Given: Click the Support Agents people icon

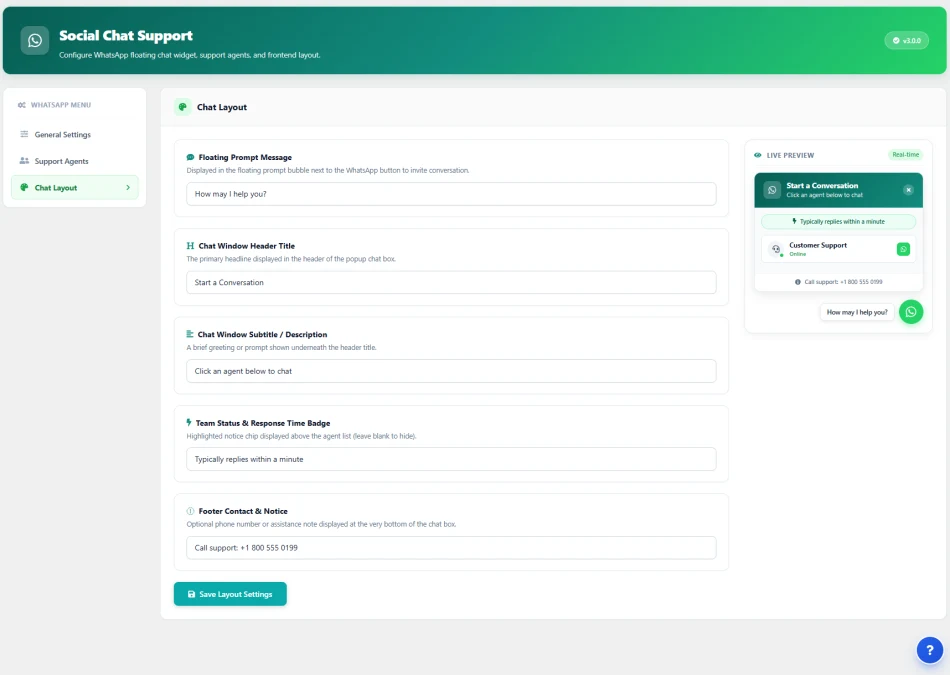Looking at the screenshot, I should click(24, 161).
